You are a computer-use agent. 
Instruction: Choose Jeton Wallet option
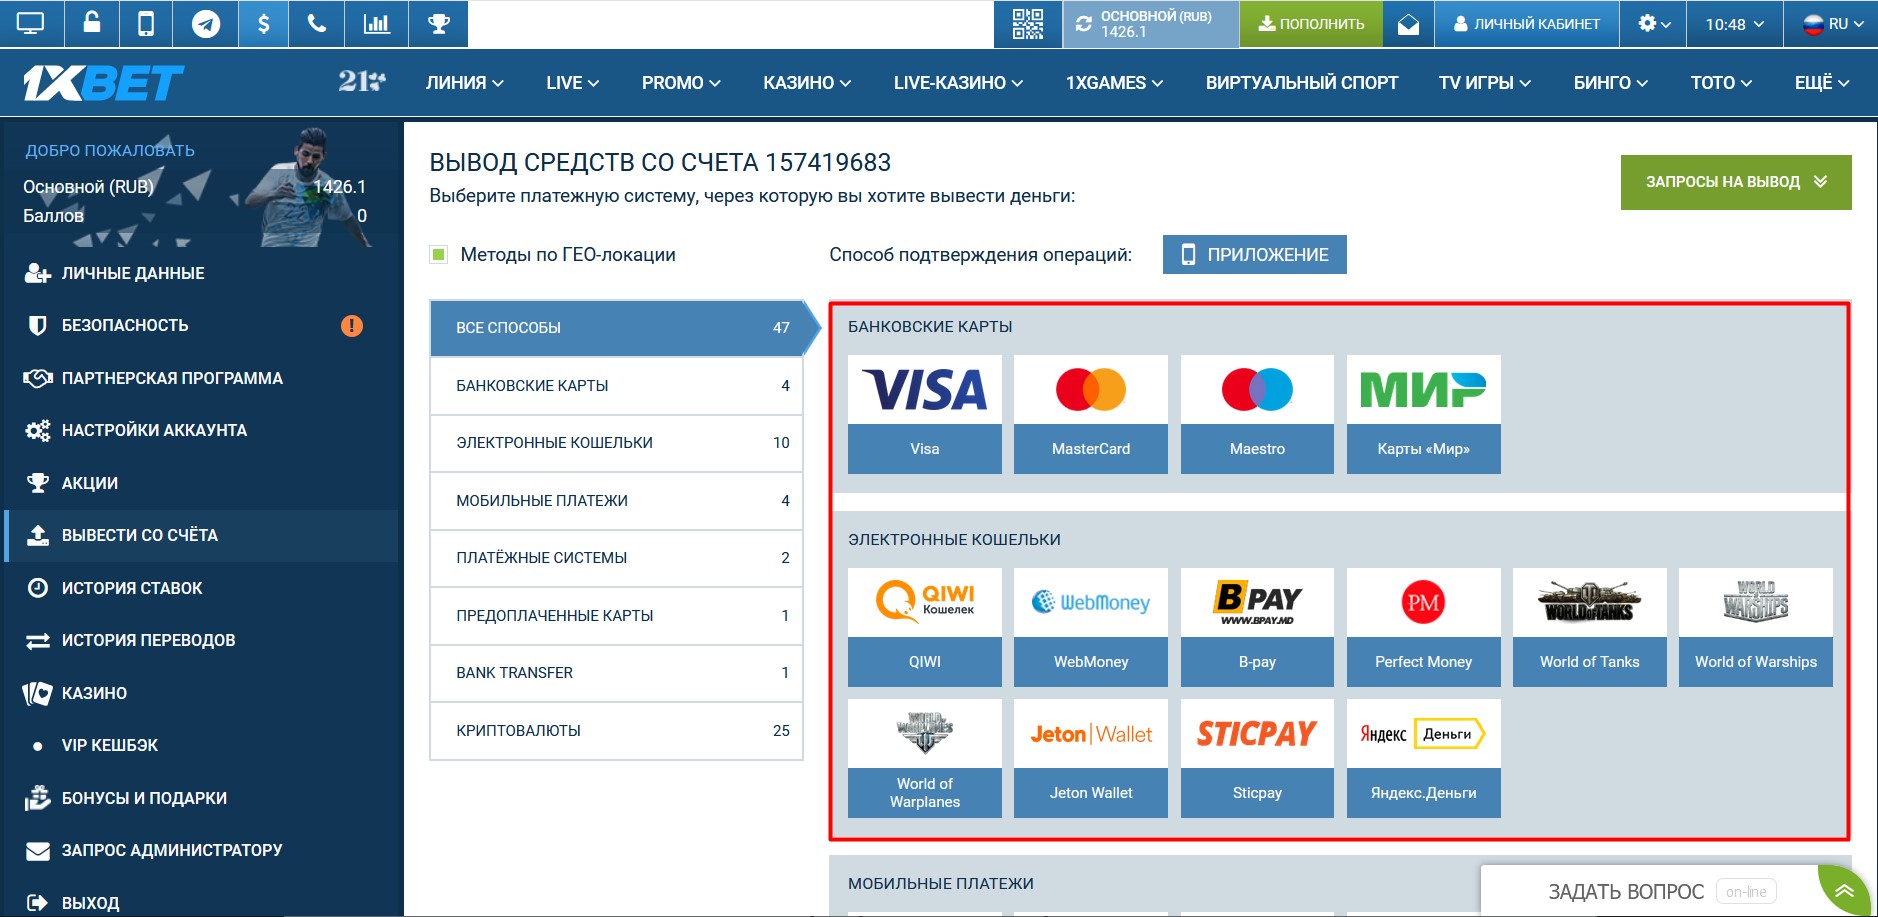[x=1091, y=758]
